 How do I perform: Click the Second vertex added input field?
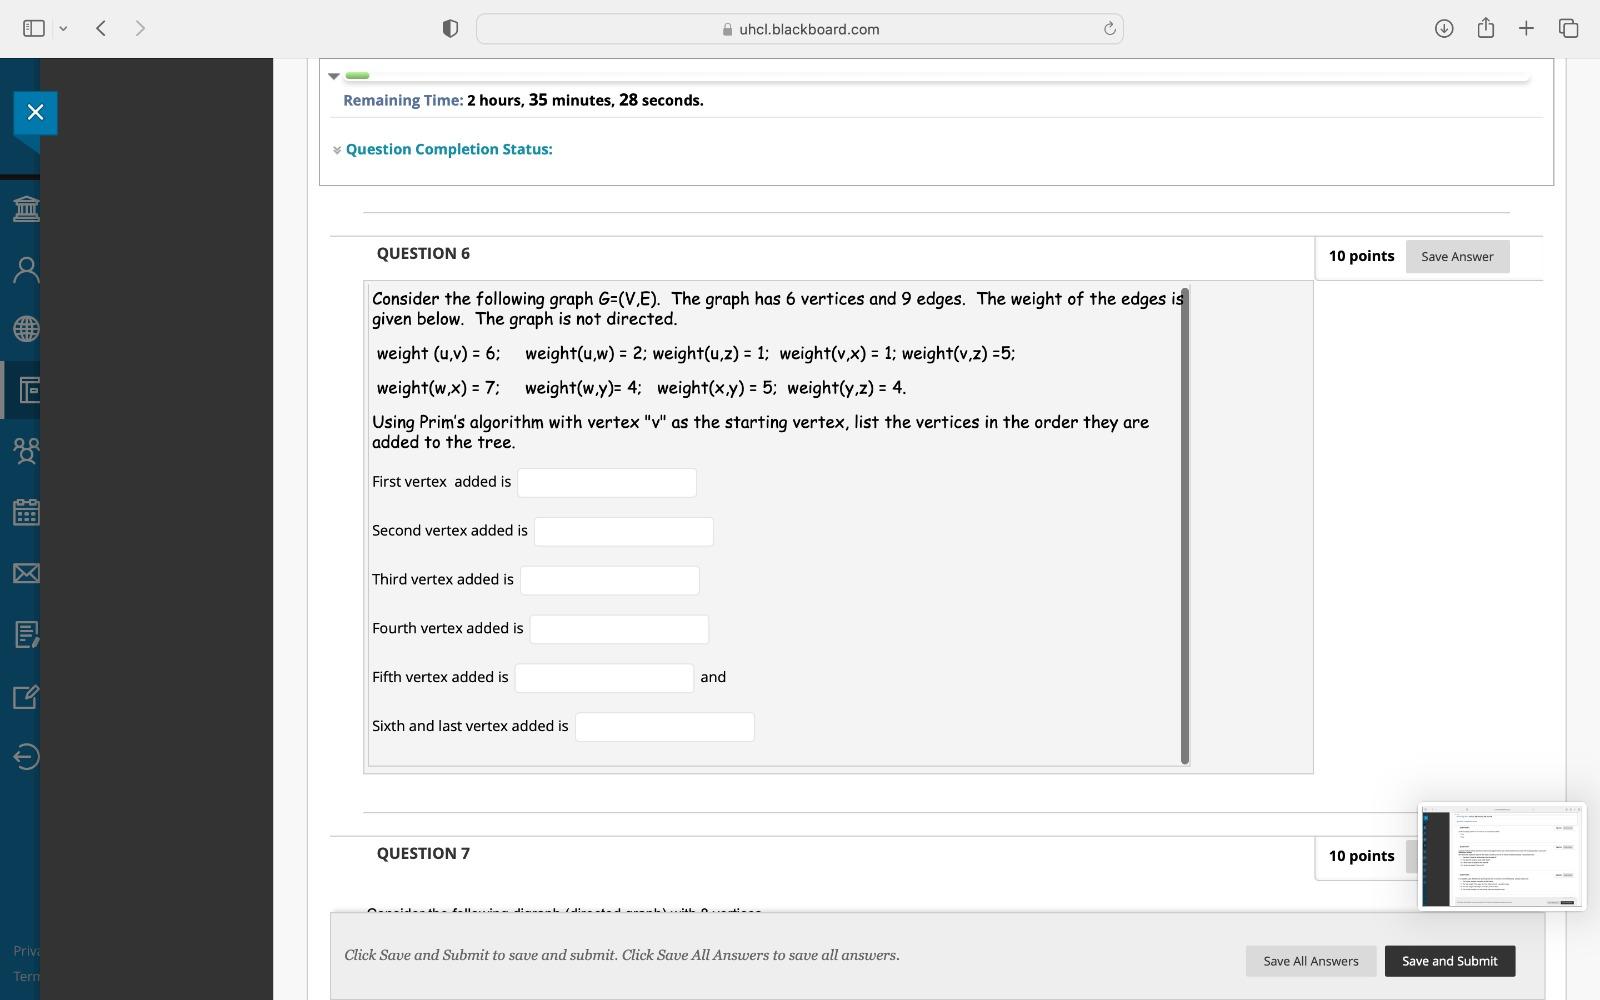tap(624, 532)
